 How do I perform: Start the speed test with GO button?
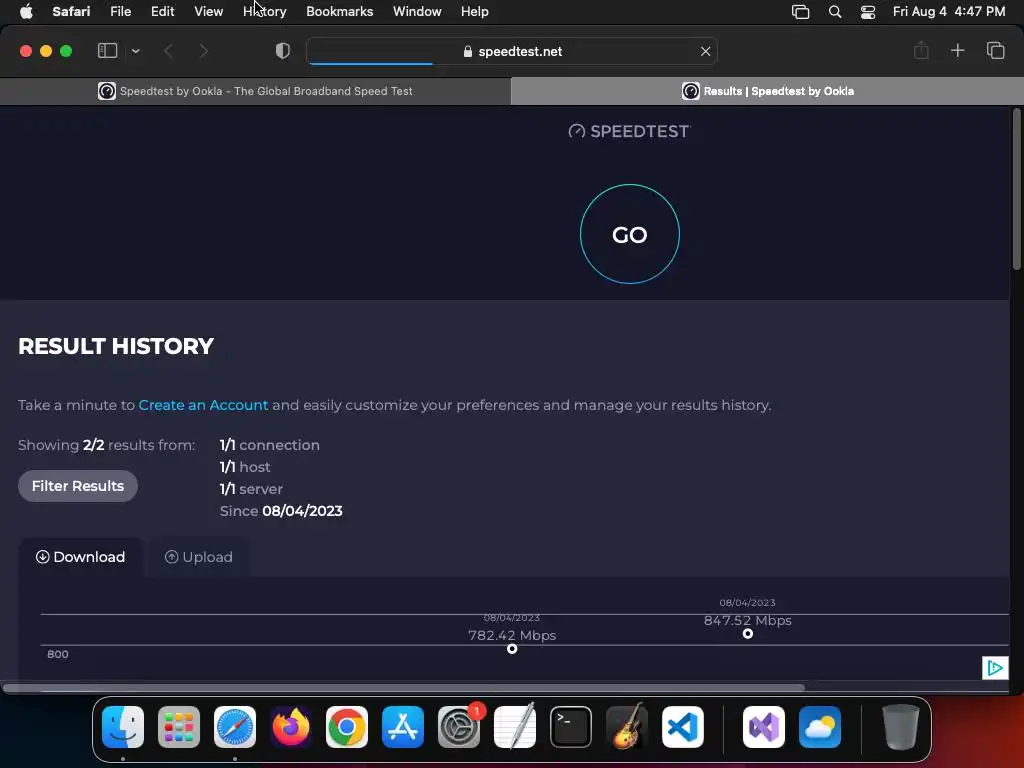630,234
